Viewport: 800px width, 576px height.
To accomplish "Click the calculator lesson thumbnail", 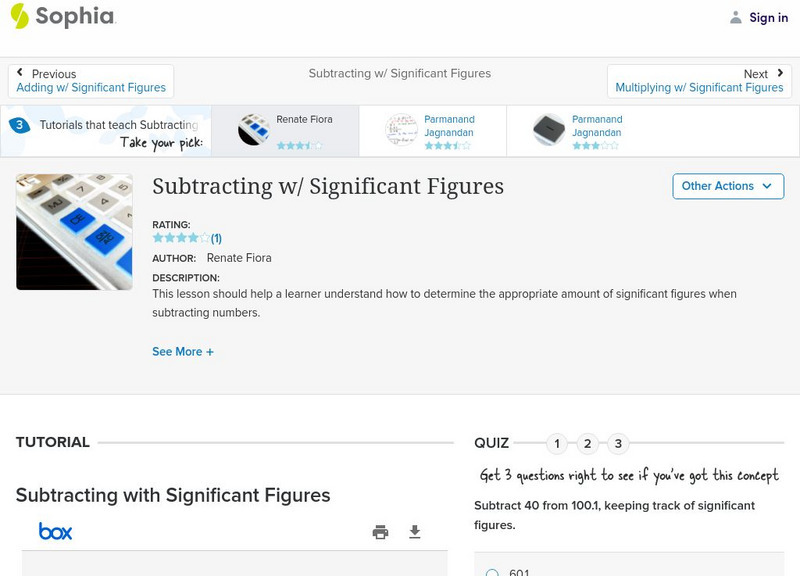I will 74,232.
